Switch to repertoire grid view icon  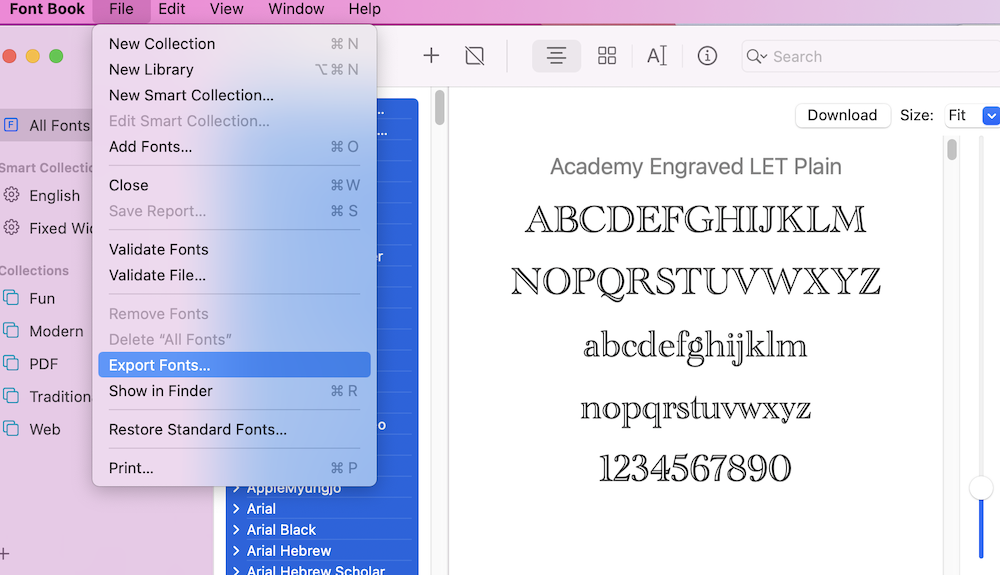coord(607,56)
